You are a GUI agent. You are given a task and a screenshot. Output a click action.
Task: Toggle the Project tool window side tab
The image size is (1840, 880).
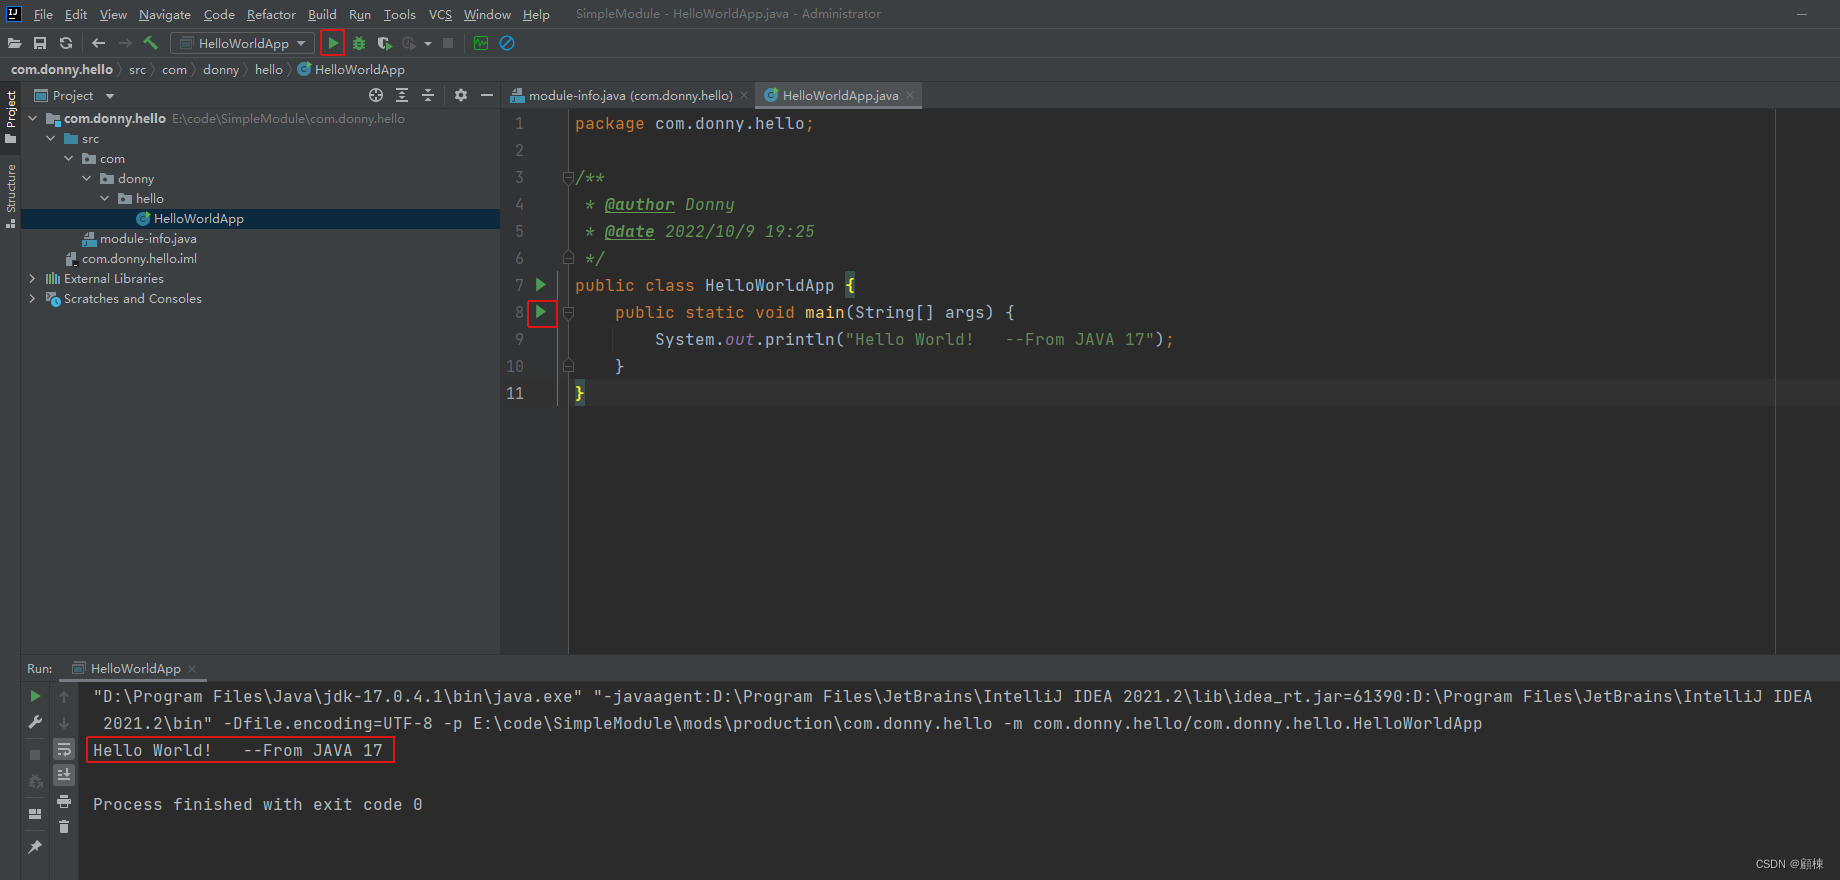point(11,116)
